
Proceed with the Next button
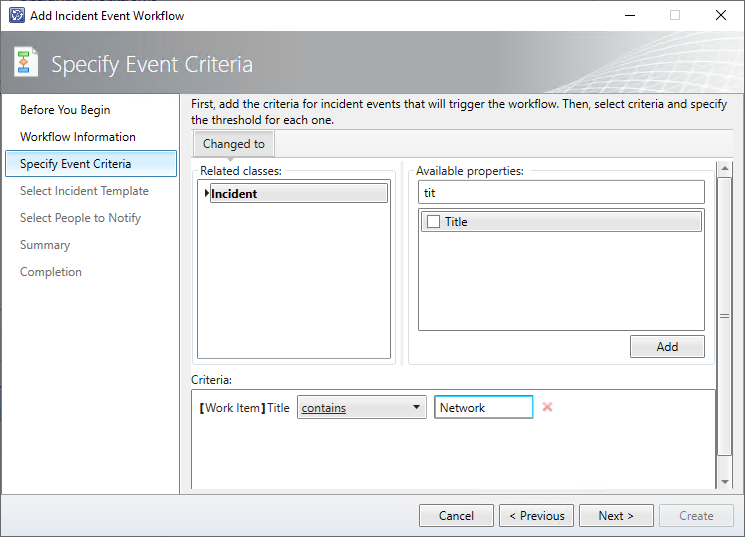(616, 516)
